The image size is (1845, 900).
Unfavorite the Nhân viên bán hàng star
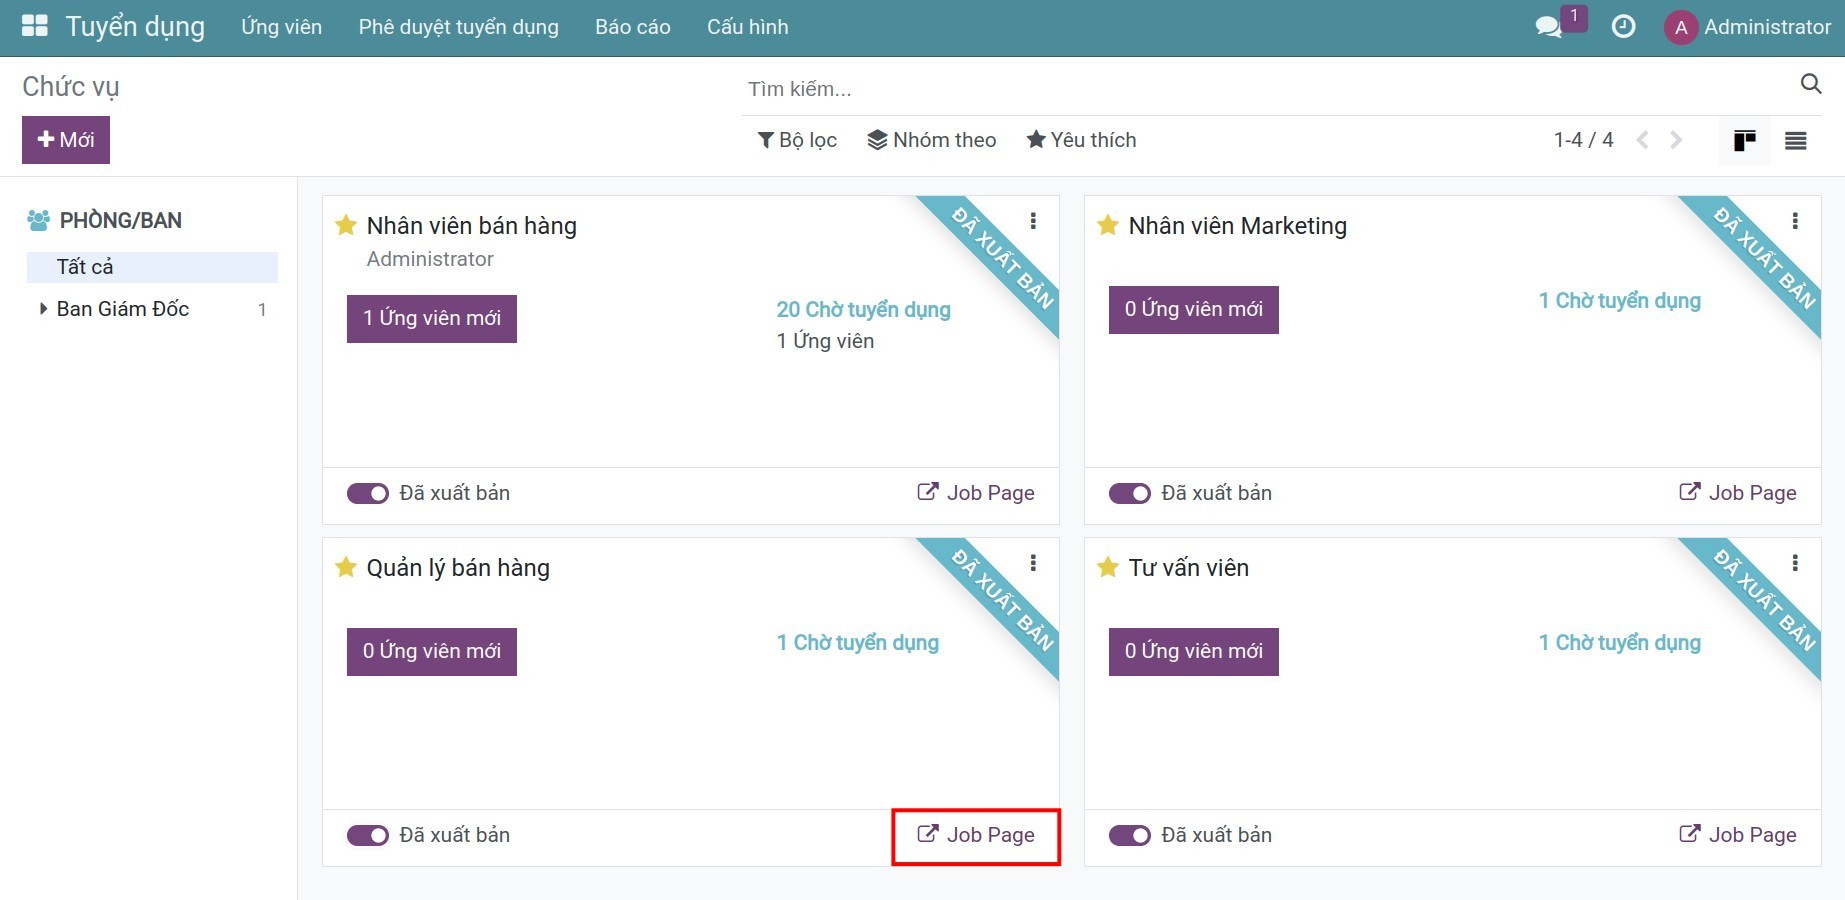click(346, 226)
